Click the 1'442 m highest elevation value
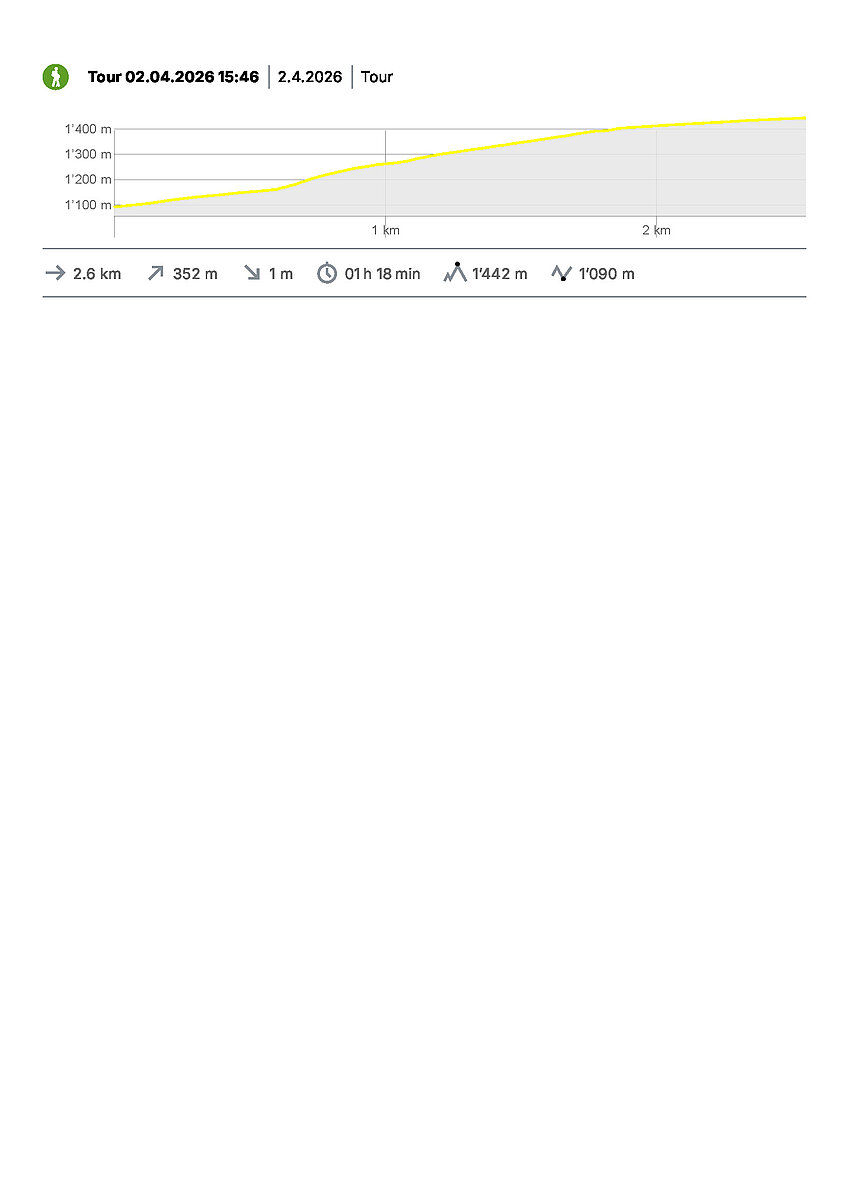 (500, 274)
